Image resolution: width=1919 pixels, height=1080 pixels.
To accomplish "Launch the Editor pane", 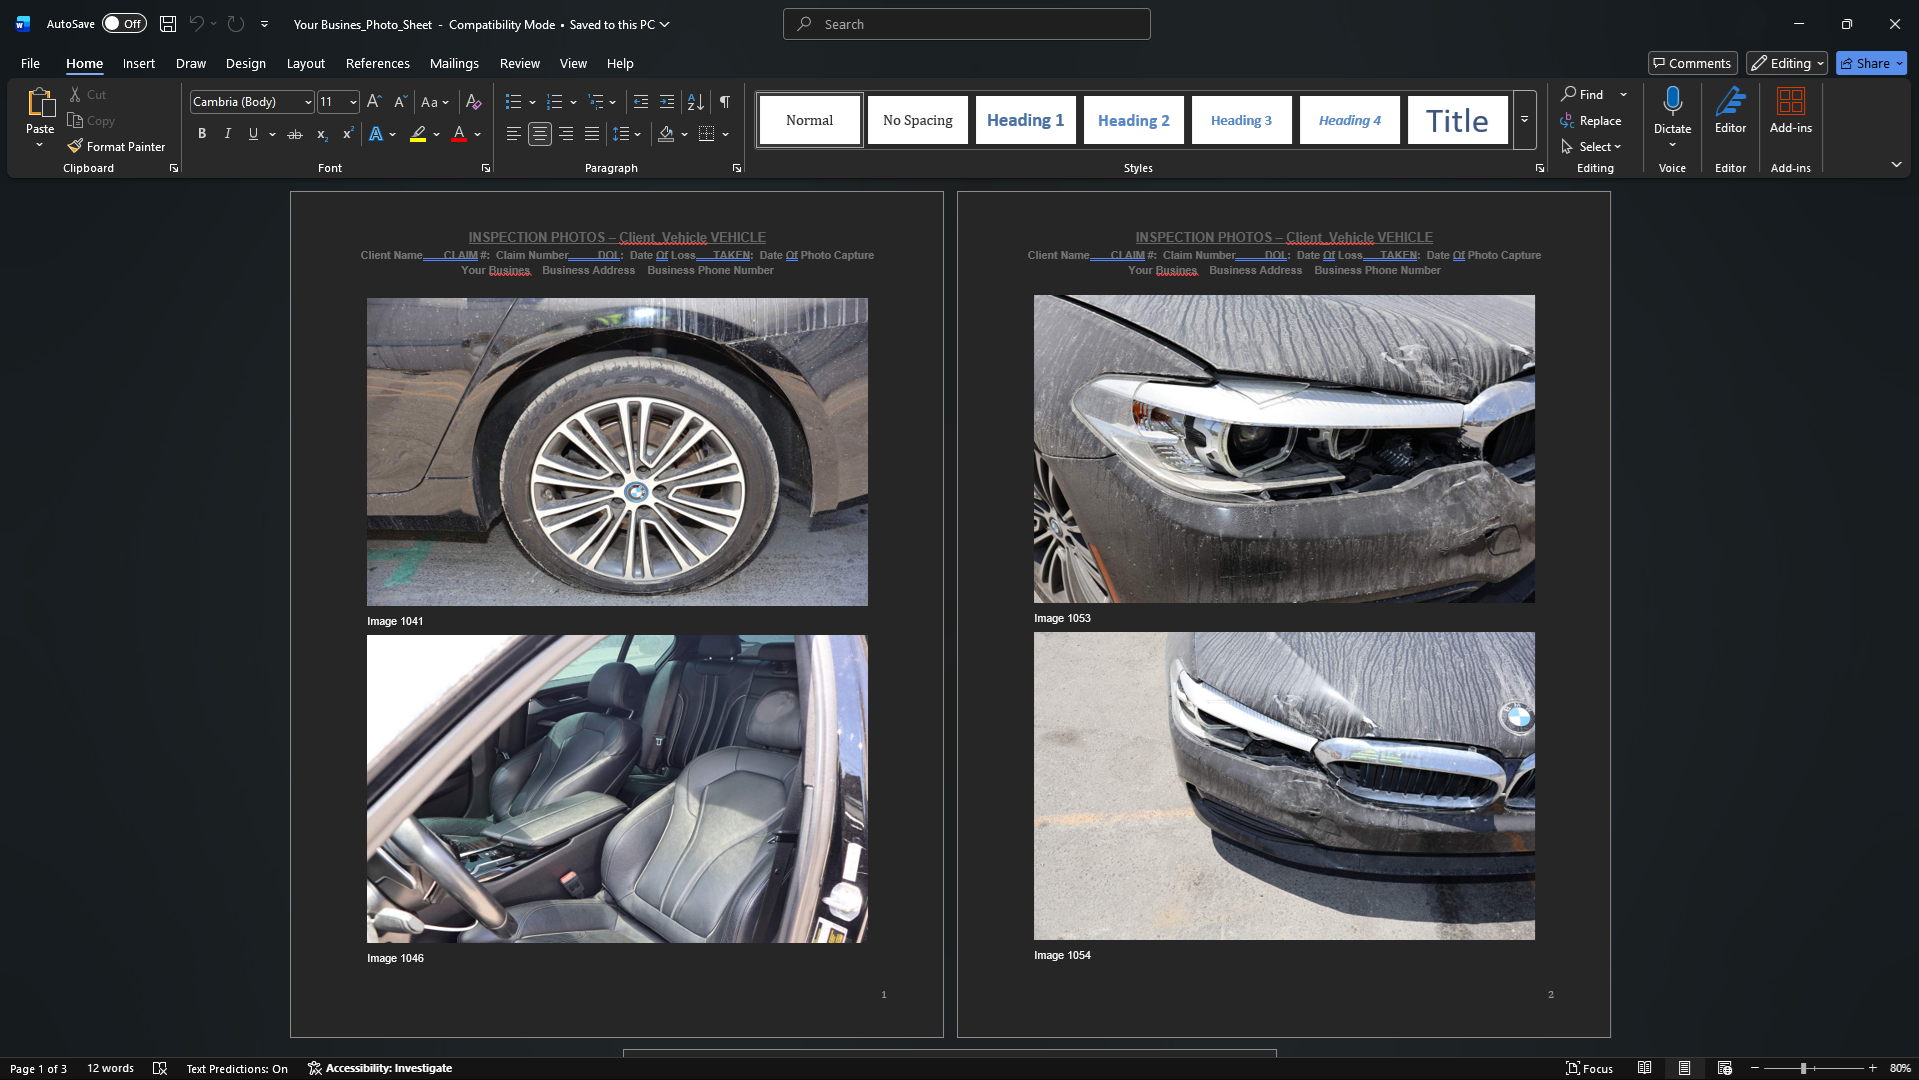I will [x=1729, y=112].
